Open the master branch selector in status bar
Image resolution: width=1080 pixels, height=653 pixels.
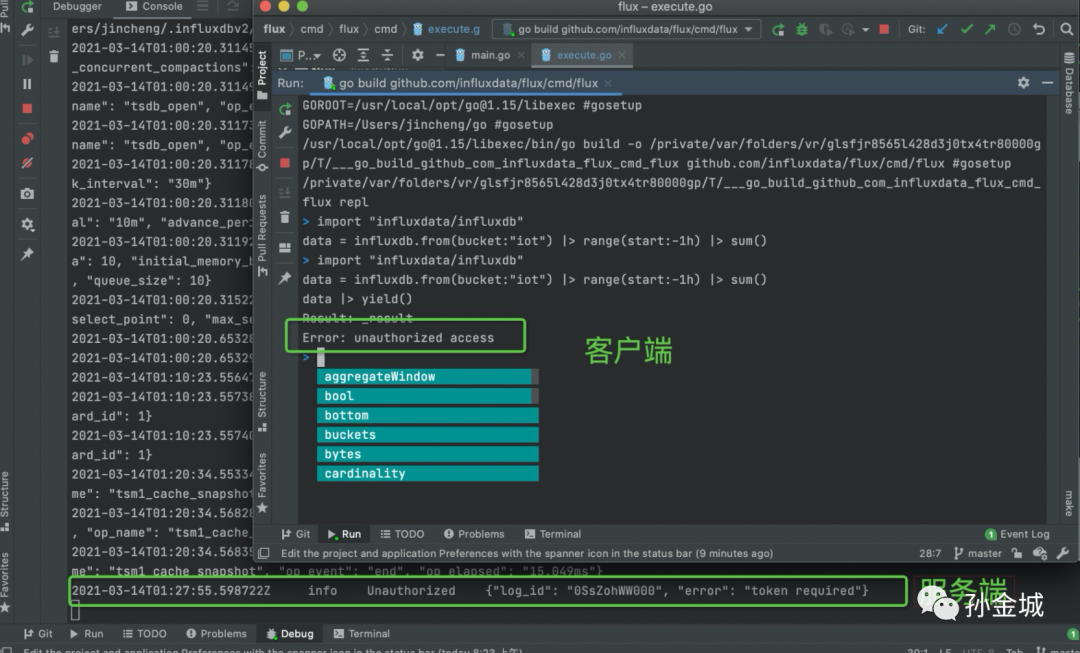(x=977, y=553)
